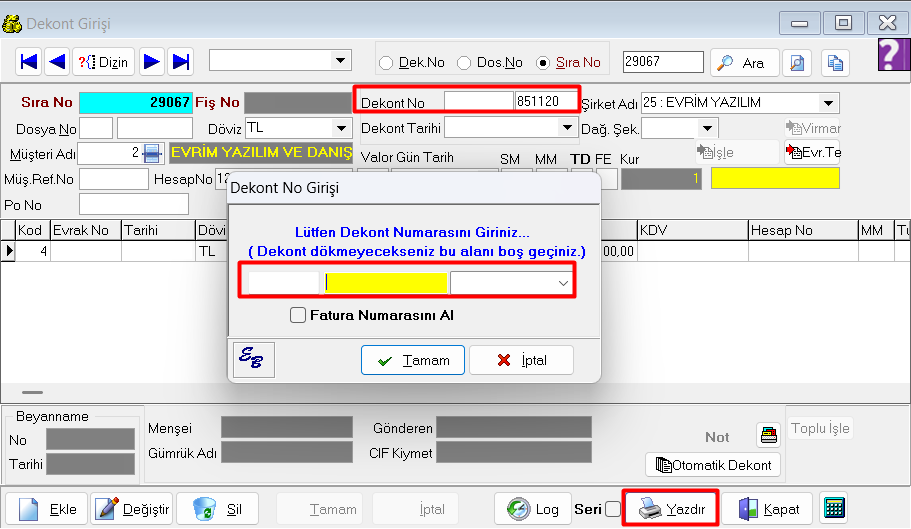The height and width of the screenshot is (529, 911).
Task: Open the Dizin index button
Action: [102, 62]
